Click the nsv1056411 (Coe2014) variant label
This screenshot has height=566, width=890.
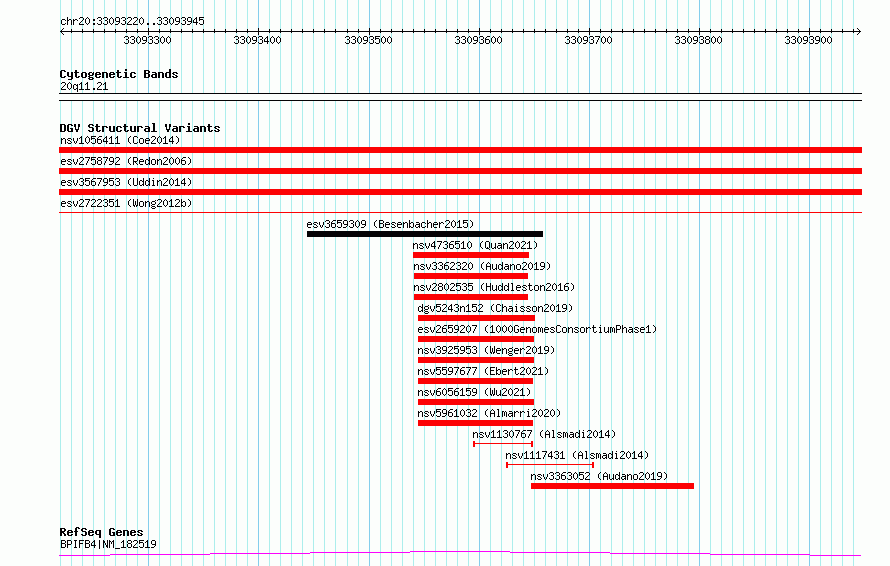[x=120, y=140]
